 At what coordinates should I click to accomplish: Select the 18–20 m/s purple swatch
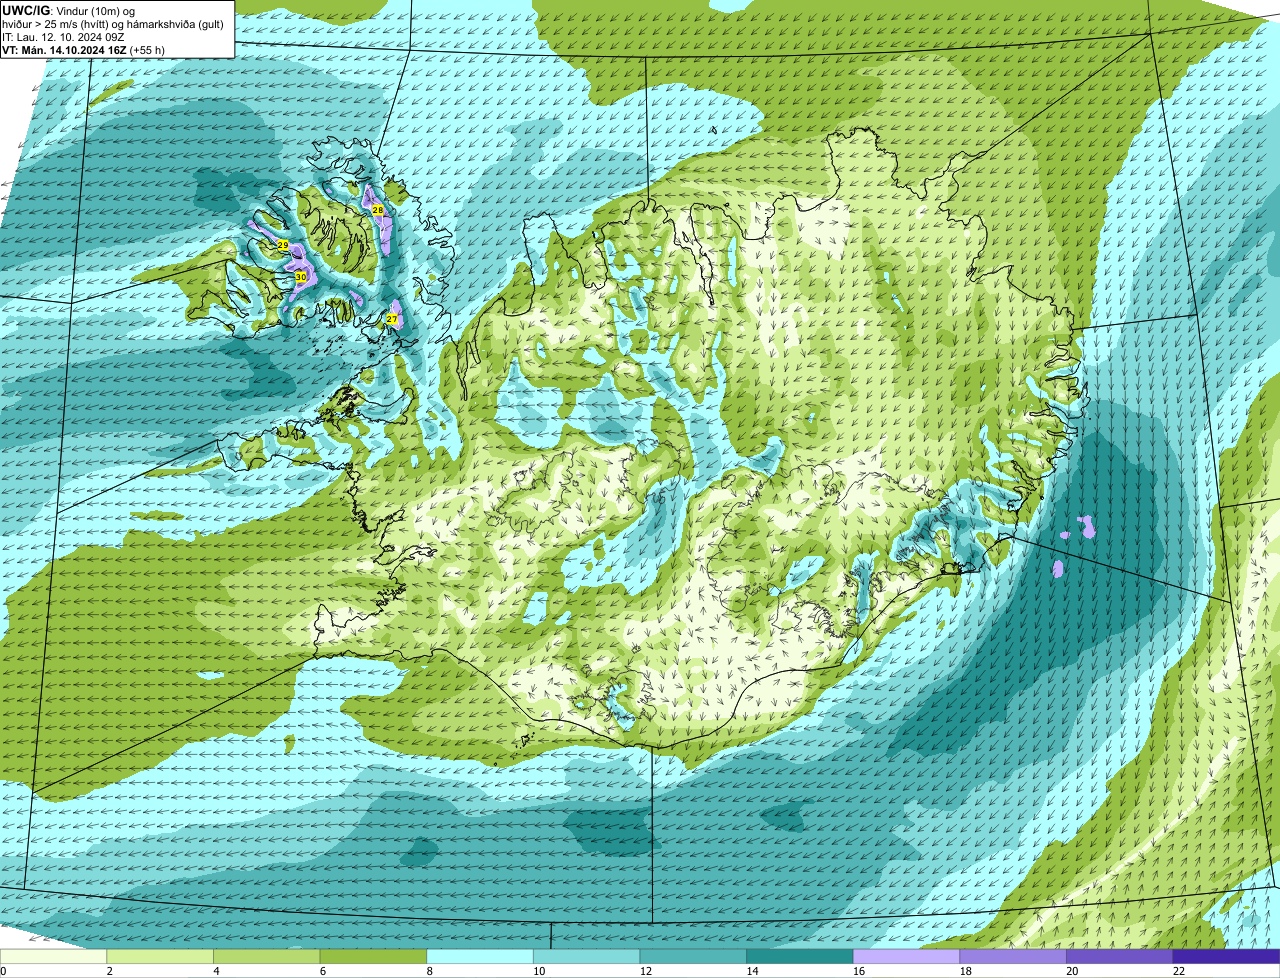(x=1013, y=956)
